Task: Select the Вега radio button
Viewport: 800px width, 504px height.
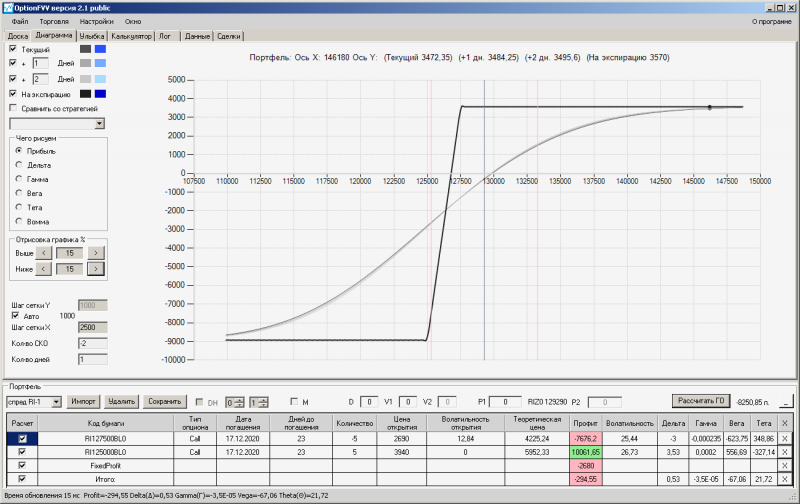Action: [x=19, y=193]
